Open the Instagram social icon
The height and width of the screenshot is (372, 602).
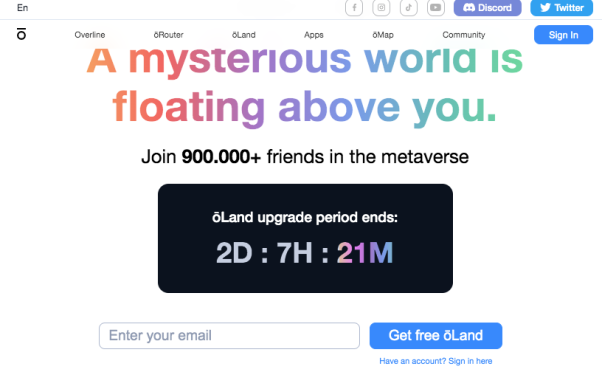381,7
